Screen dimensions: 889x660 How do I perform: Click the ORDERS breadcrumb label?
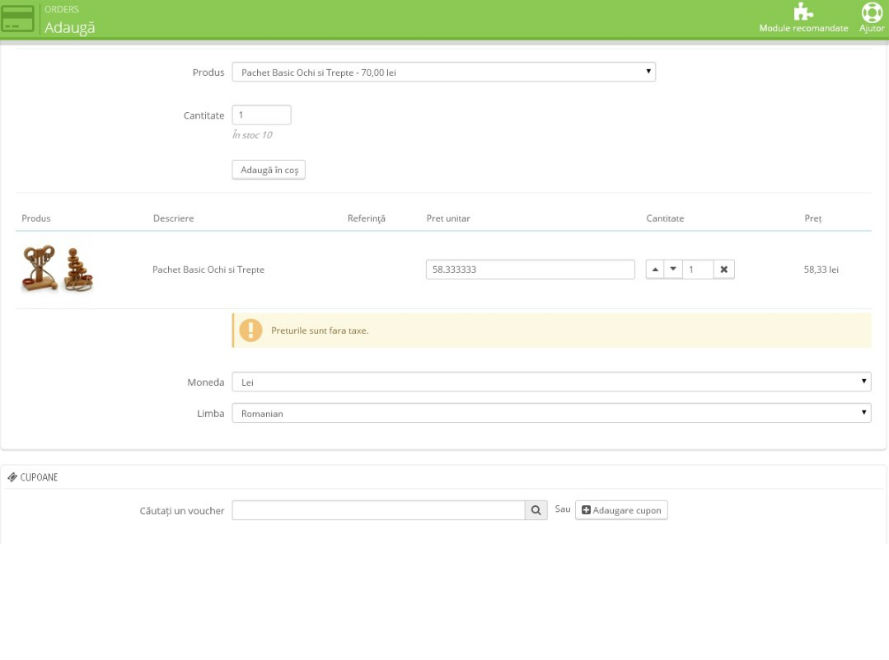61,10
